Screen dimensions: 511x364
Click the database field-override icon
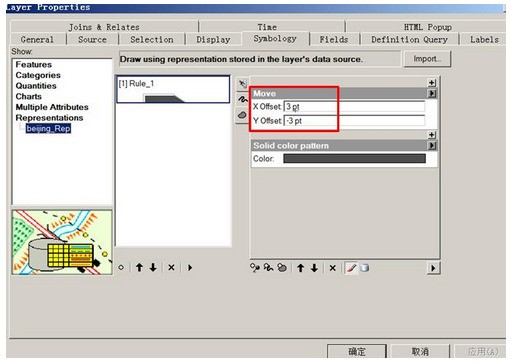tap(364, 268)
